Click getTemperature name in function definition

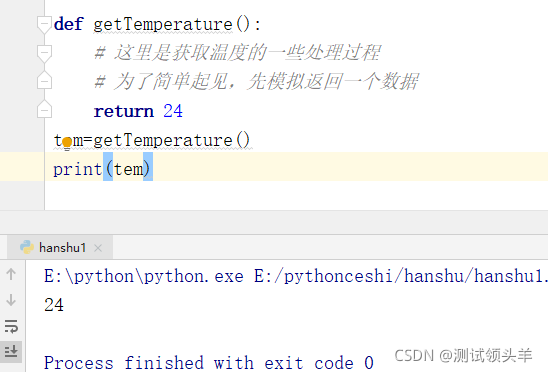click(x=163, y=24)
